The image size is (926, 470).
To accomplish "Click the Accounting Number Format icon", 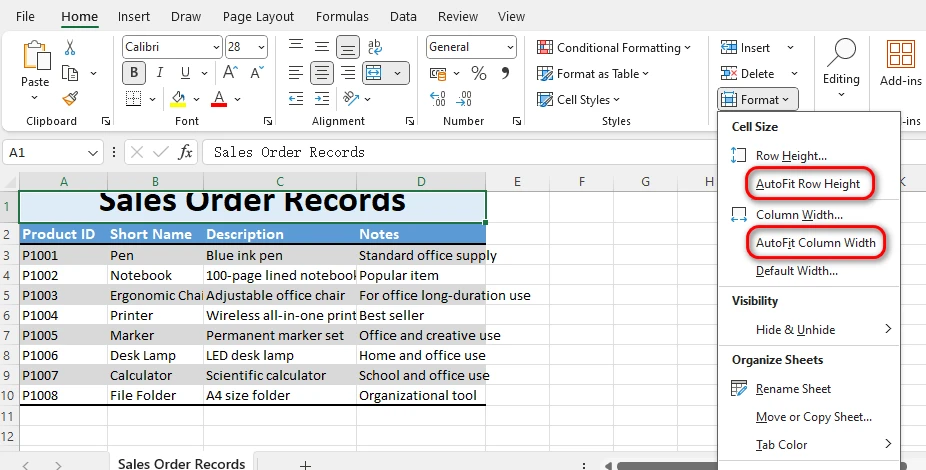I will pyautogui.click(x=438, y=73).
